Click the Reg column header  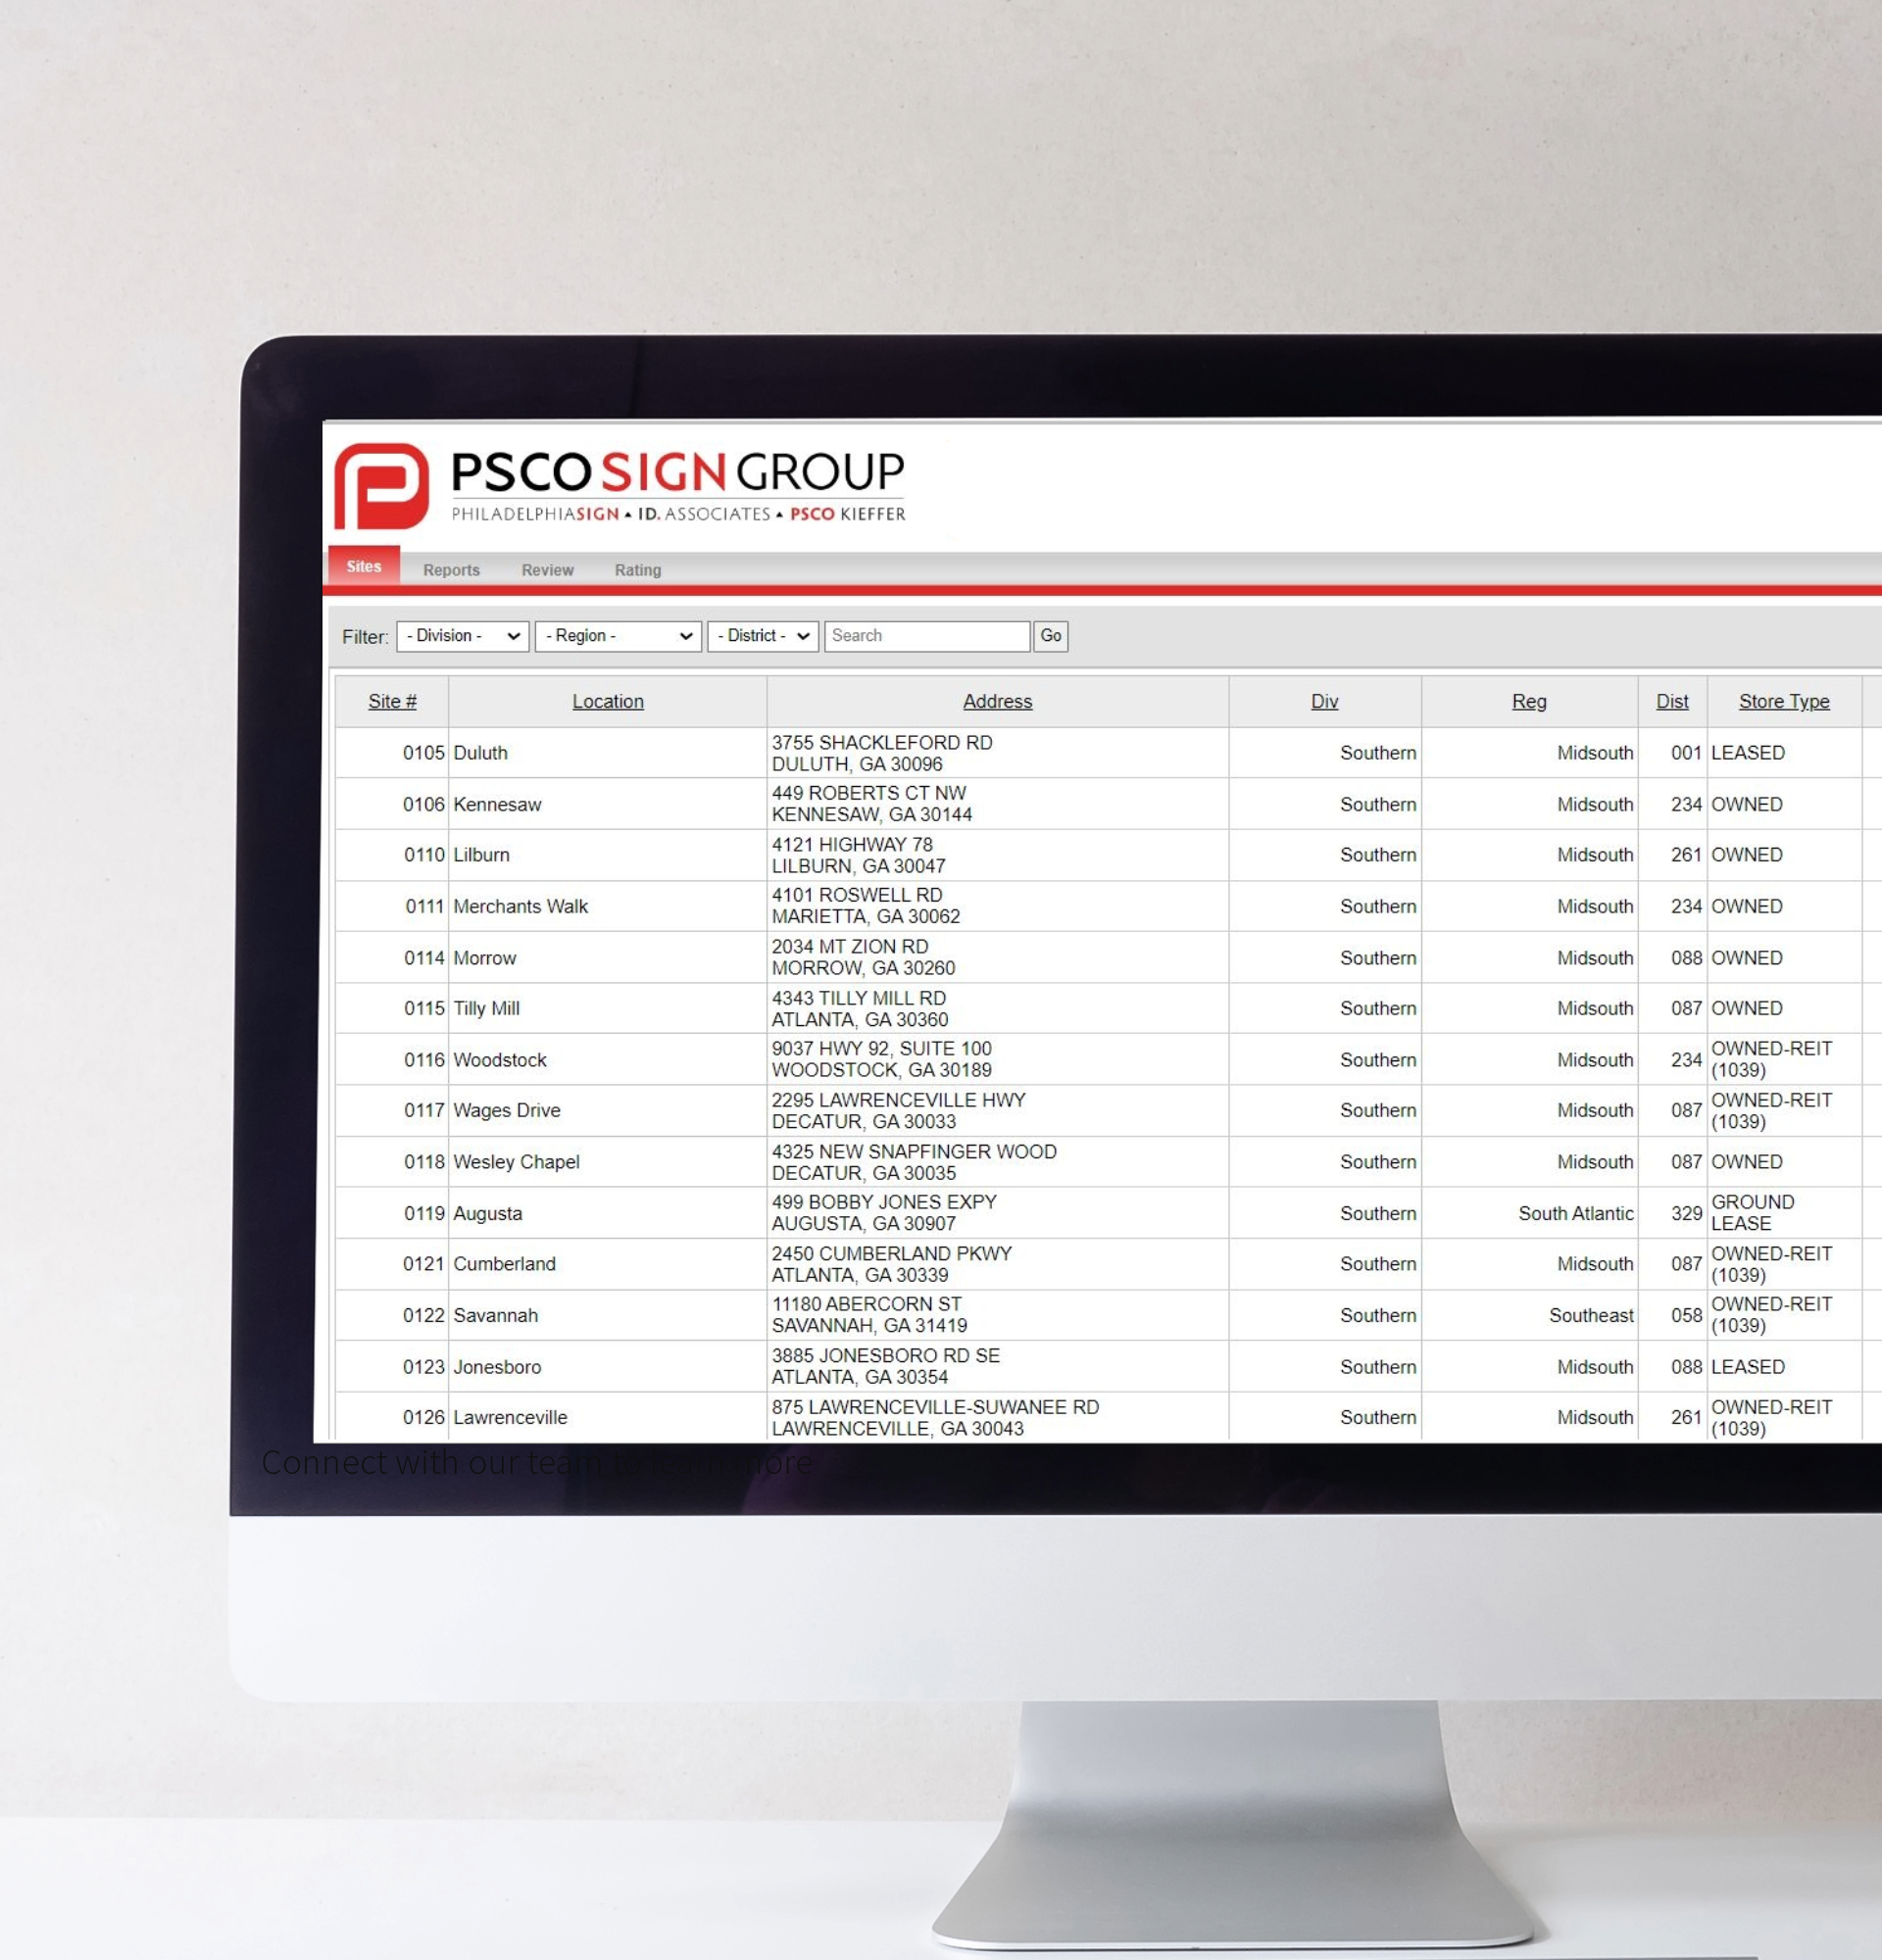pos(1528,700)
